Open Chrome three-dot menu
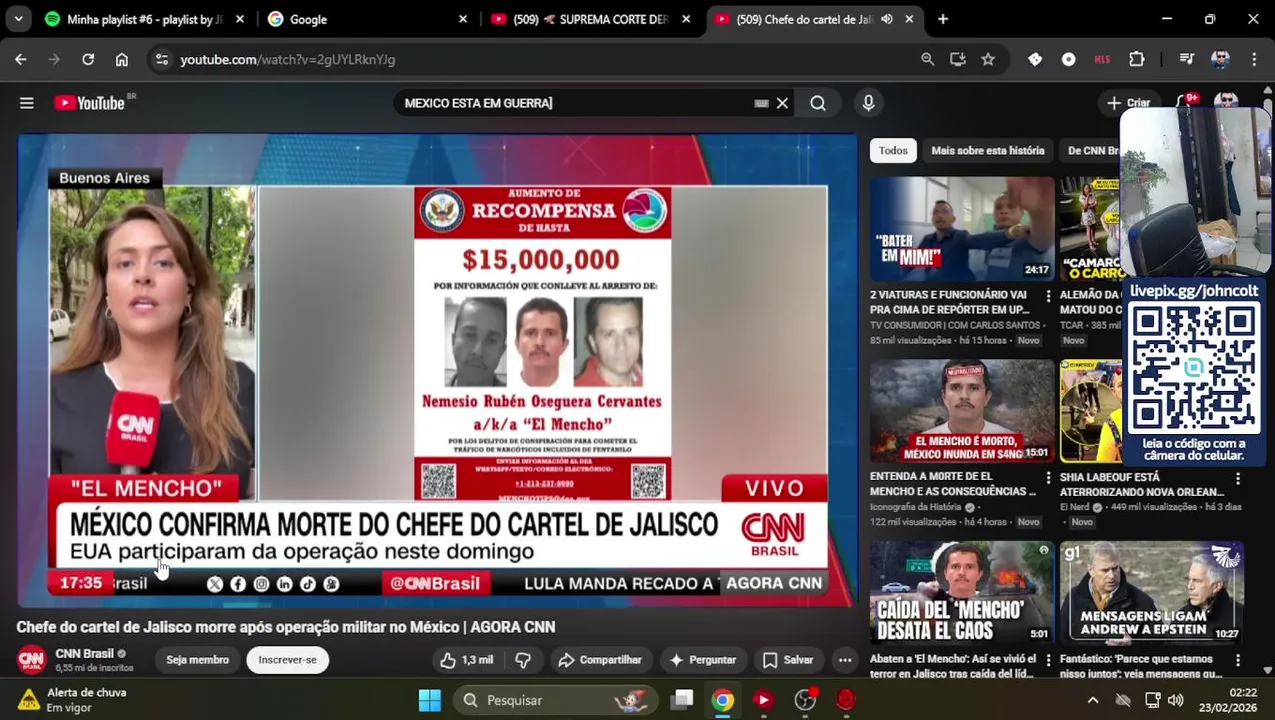 1254,60
